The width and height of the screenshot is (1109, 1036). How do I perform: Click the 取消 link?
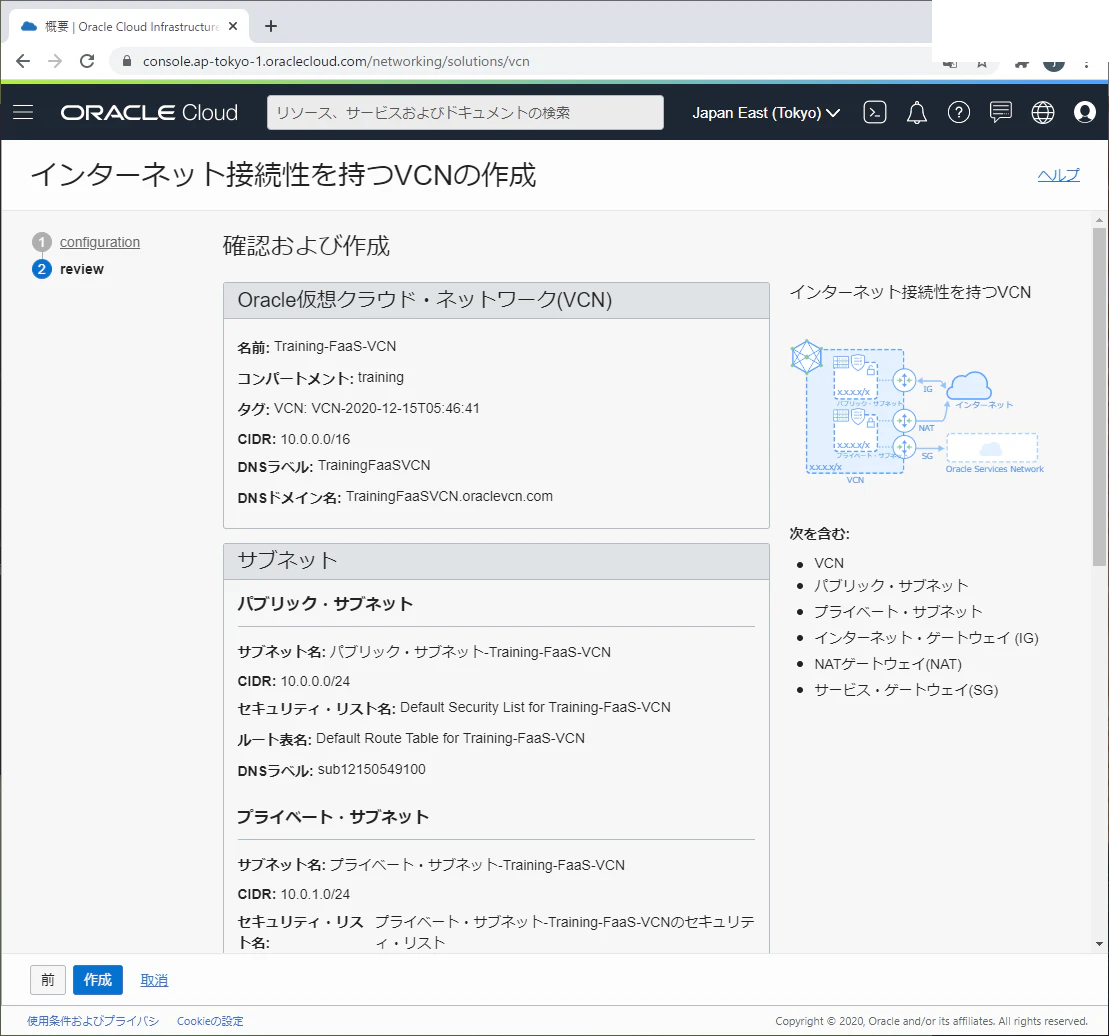(x=154, y=980)
